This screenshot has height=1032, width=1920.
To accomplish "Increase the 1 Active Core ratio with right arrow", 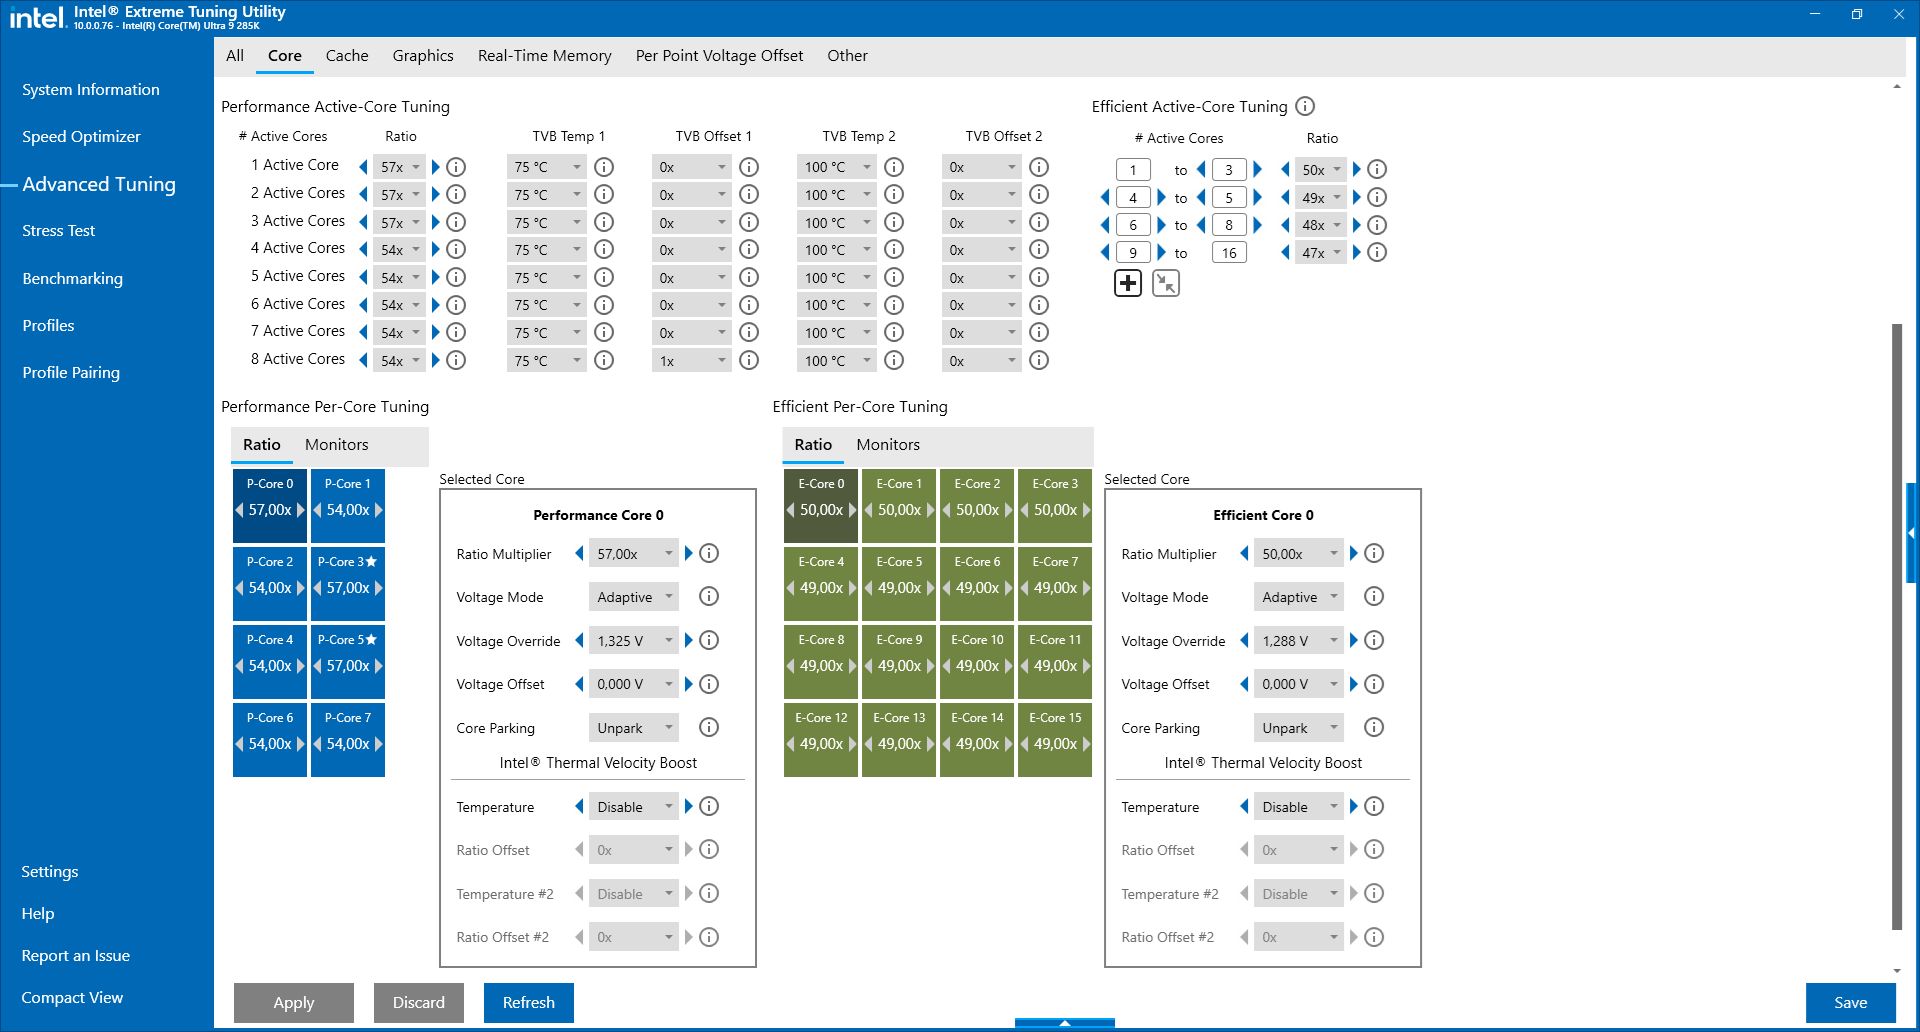I will (x=436, y=167).
